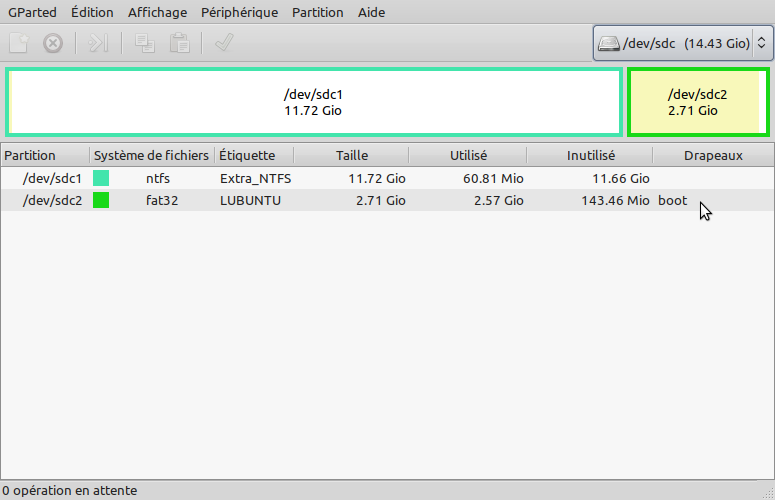Image resolution: width=775 pixels, height=500 pixels.
Task: Click the Taille column header
Action: pos(352,155)
